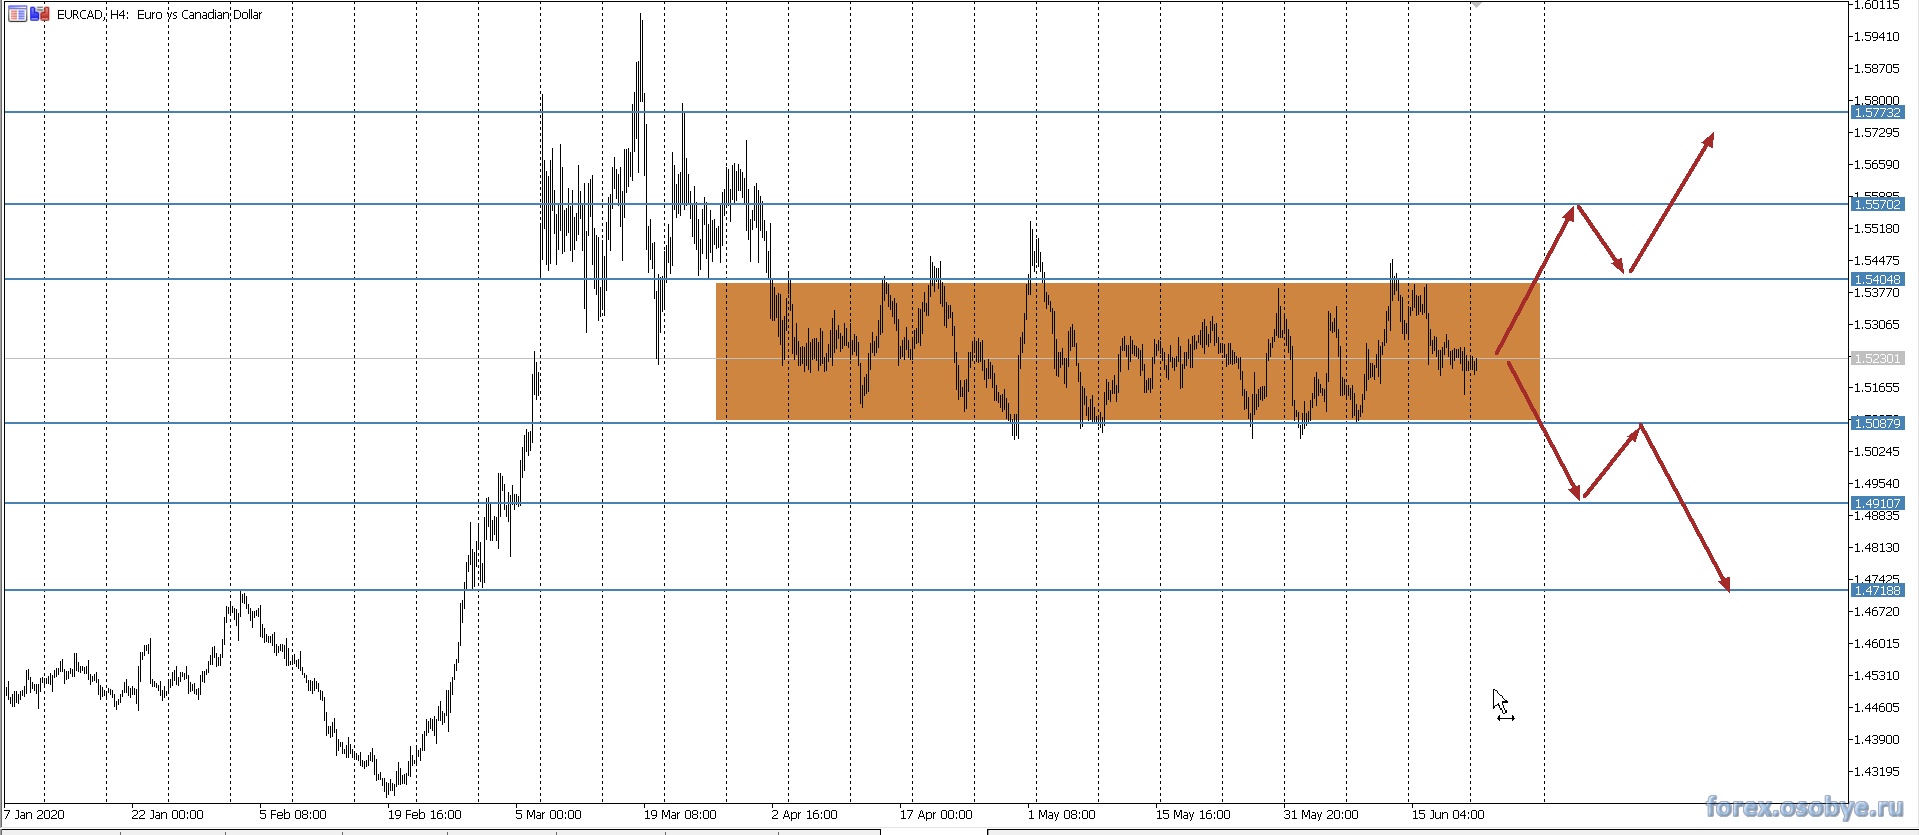Select the 1.47188 horizontal level label
The height and width of the screenshot is (835, 1919).
click(x=1877, y=591)
